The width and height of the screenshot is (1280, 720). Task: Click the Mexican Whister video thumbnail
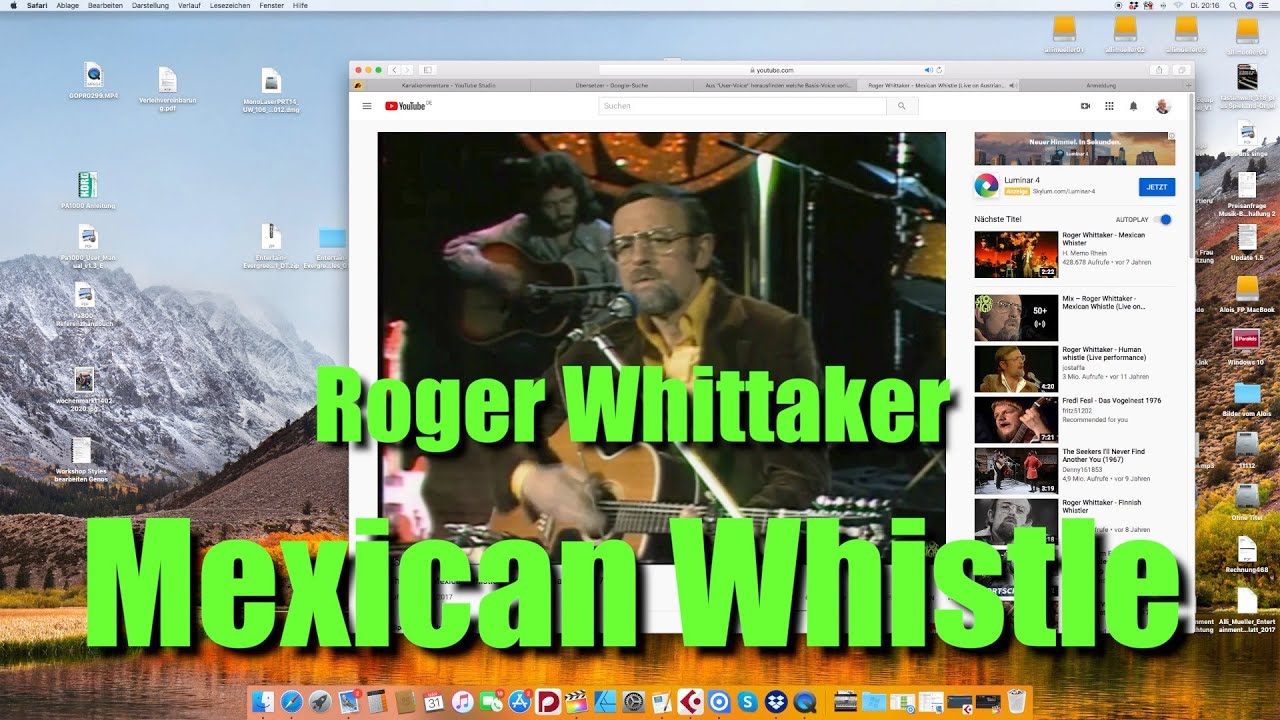[1016, 254]
